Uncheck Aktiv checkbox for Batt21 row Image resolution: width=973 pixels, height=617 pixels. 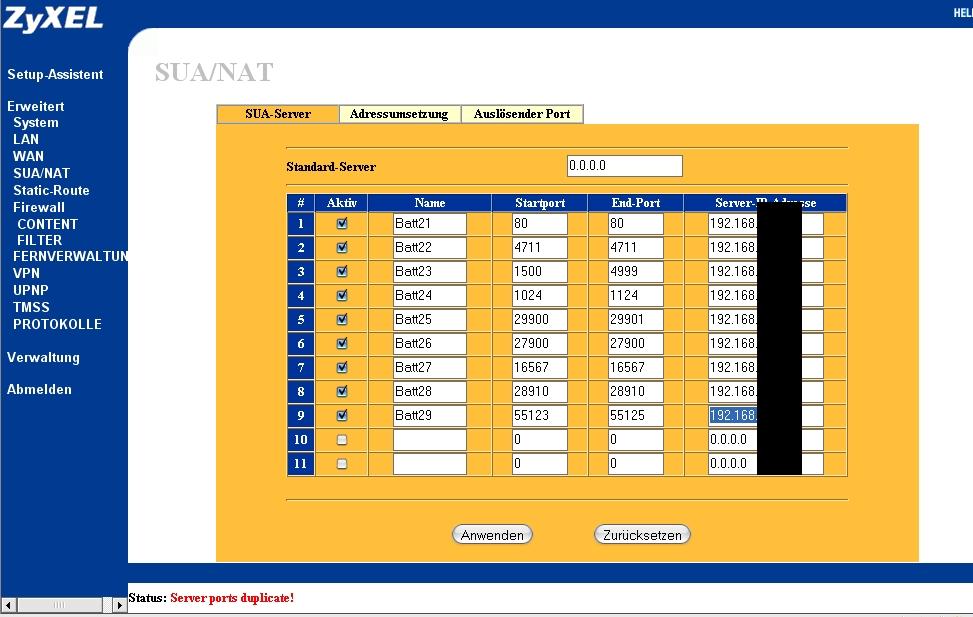[x=342, y=223]
